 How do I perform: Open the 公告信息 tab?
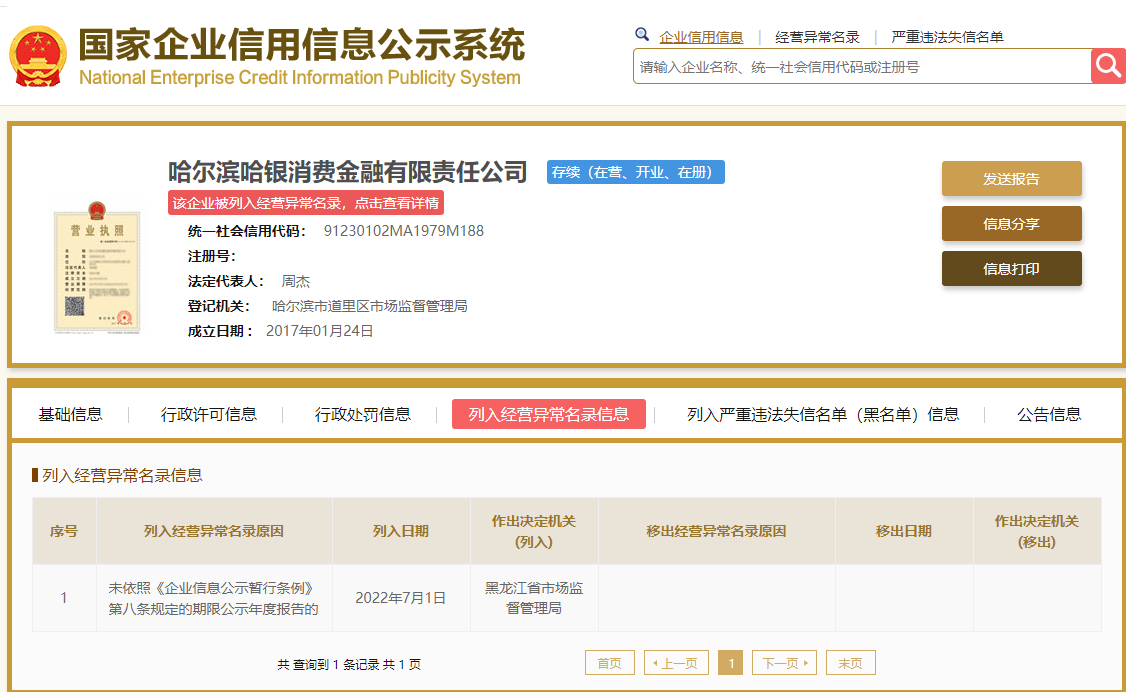click(x=1049, y=414)
